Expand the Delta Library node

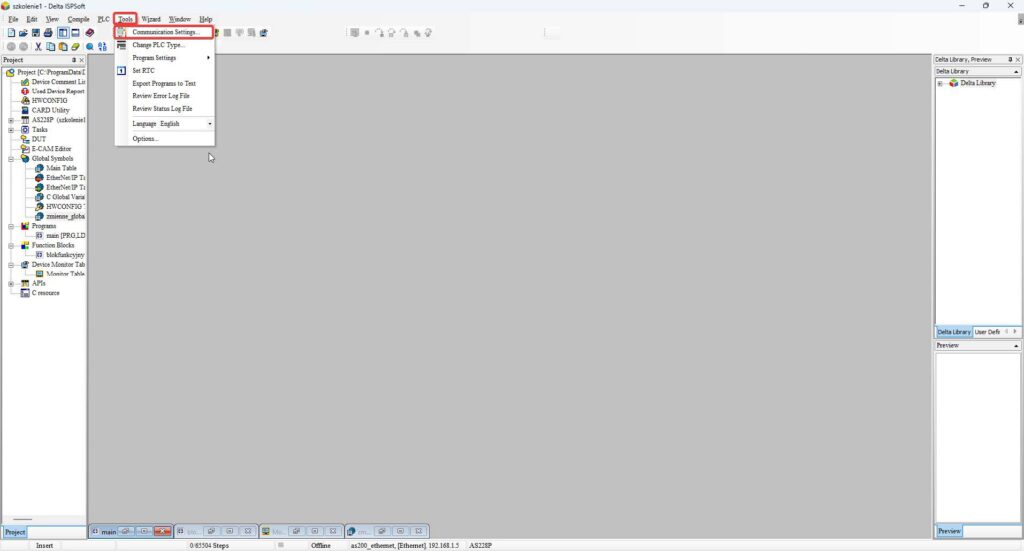(x=940, y=83)
